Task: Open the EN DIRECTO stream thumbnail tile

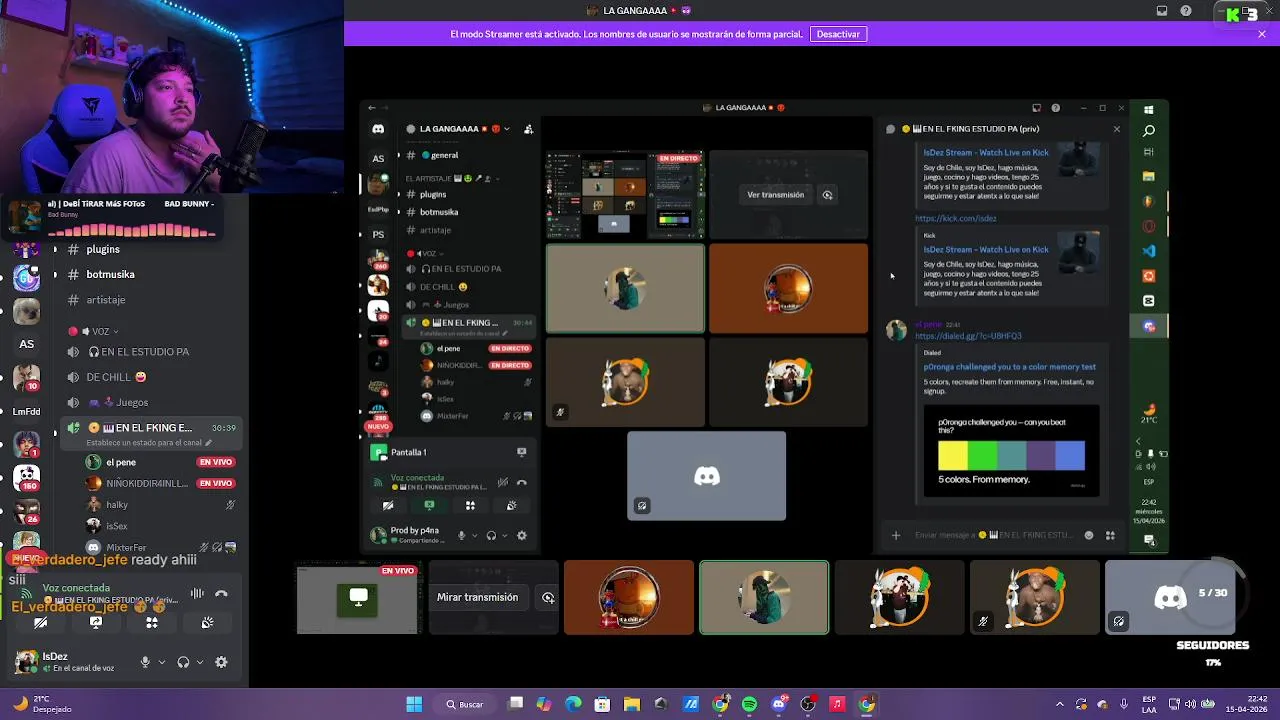Action: (x=625, y=195)
